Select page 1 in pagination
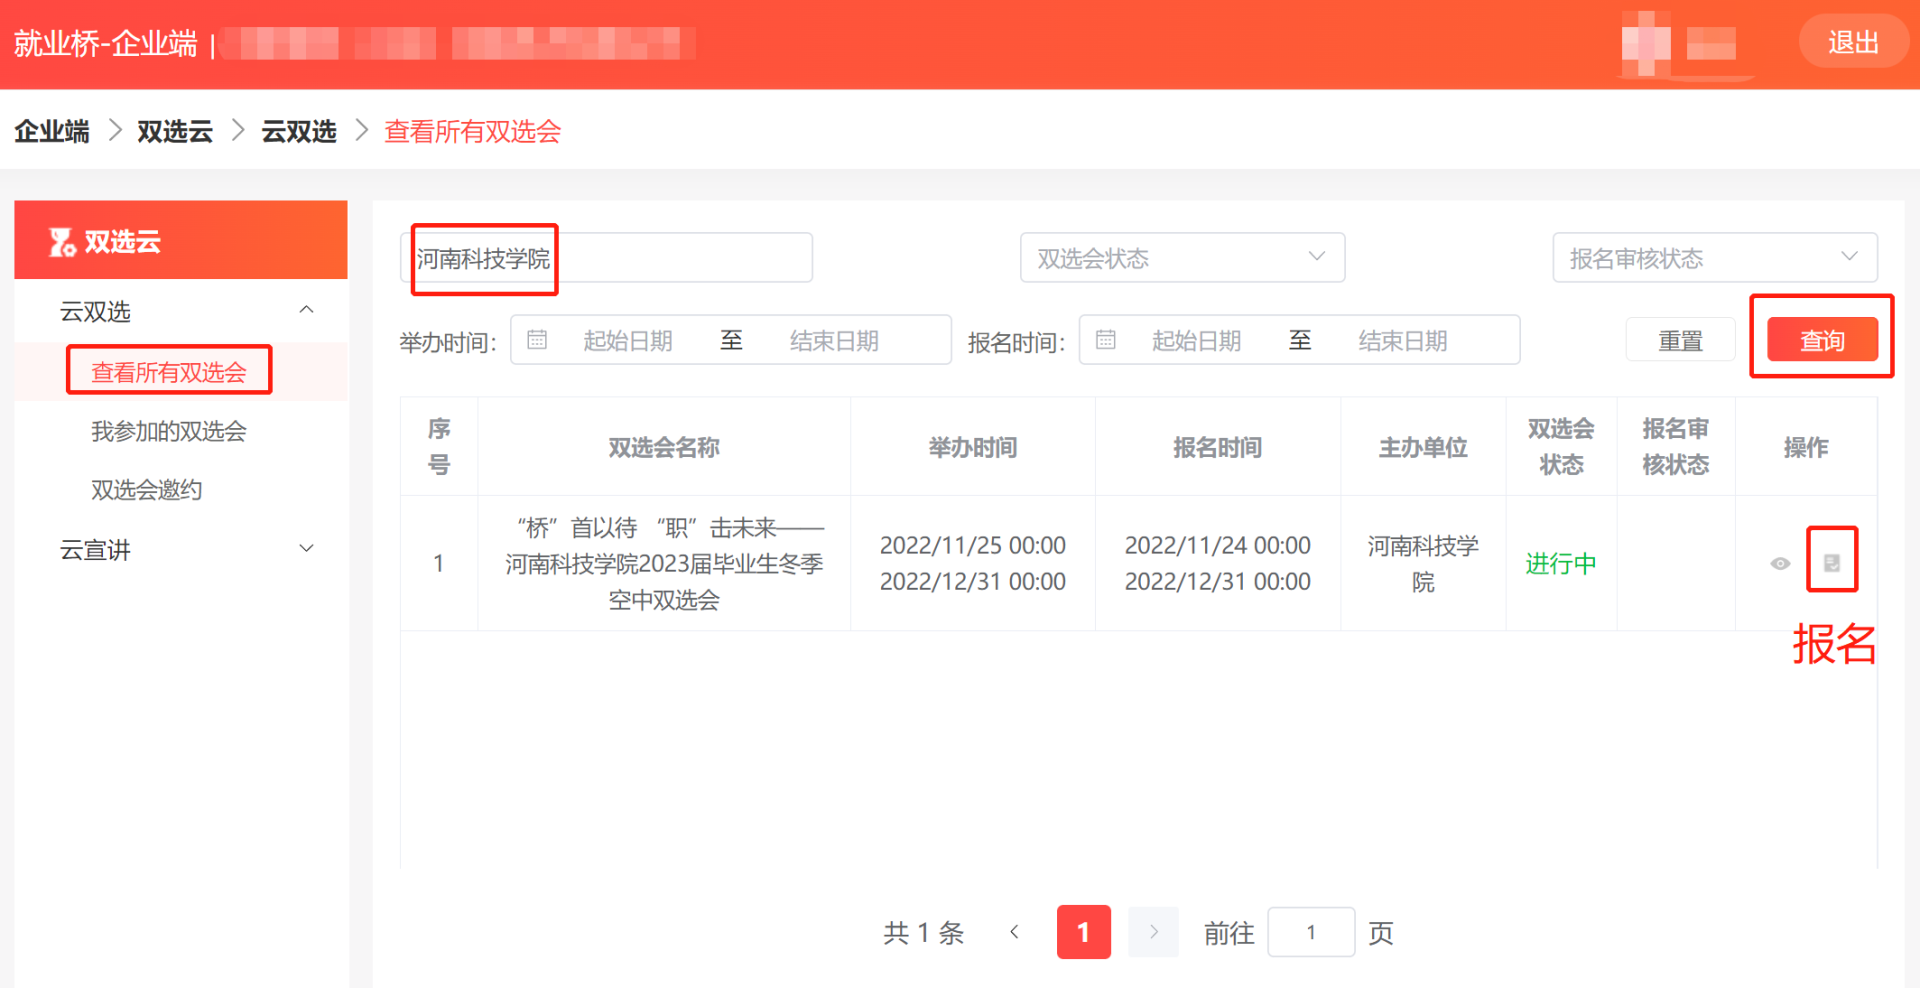 click(1083, 932)
